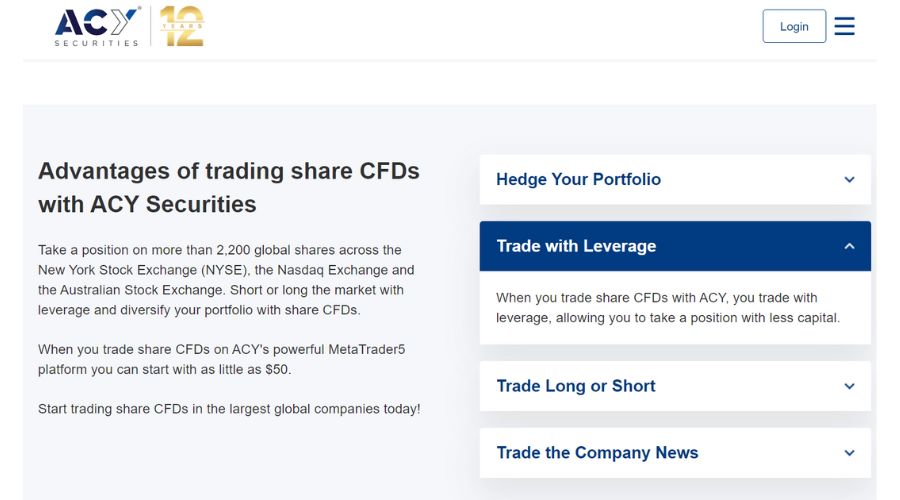Image resolution: width=900 pixels, height=500 pixels.
Task: Click the Start trading share CFDs sentence
Action: tap(229, 409)
